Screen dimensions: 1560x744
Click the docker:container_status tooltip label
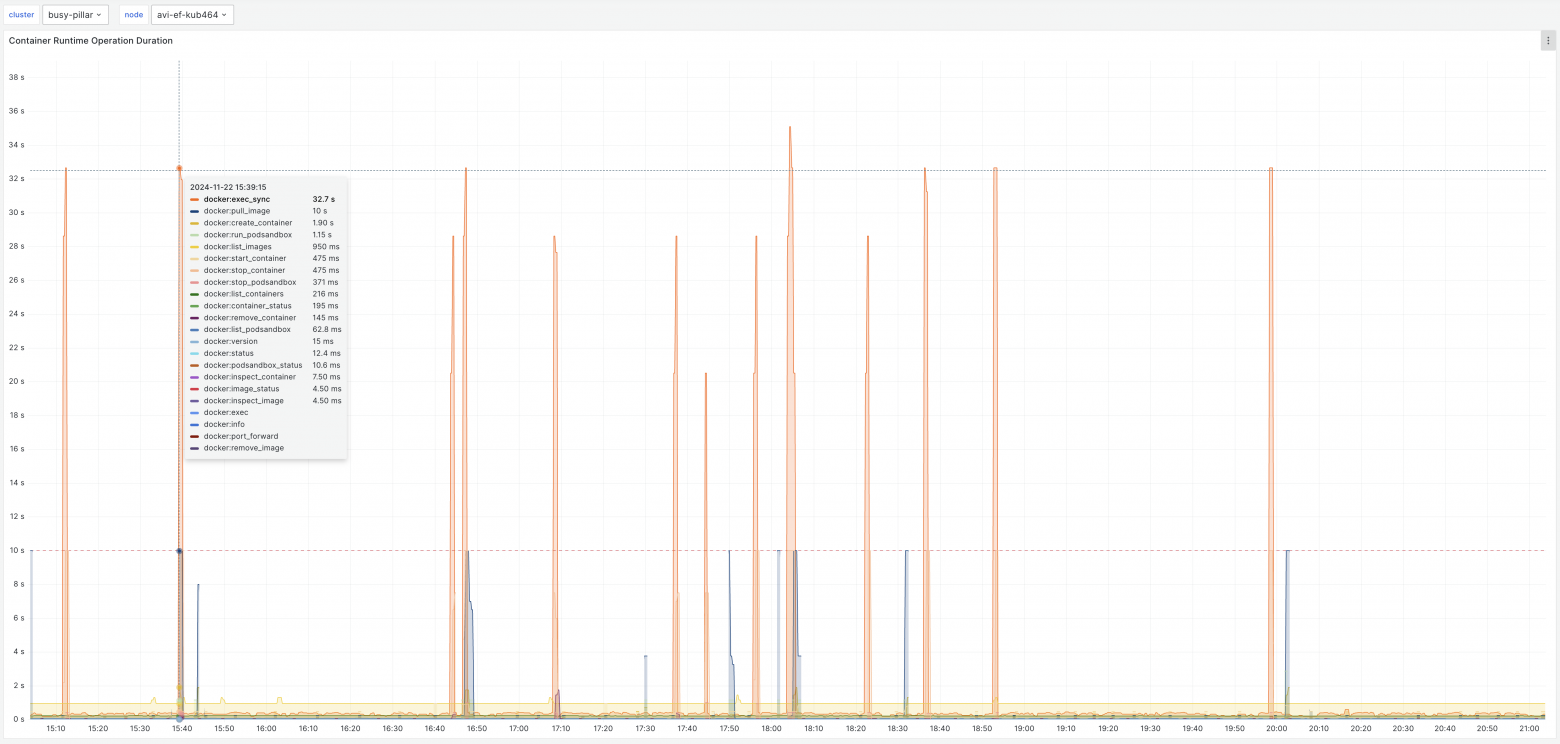(248, 306)
